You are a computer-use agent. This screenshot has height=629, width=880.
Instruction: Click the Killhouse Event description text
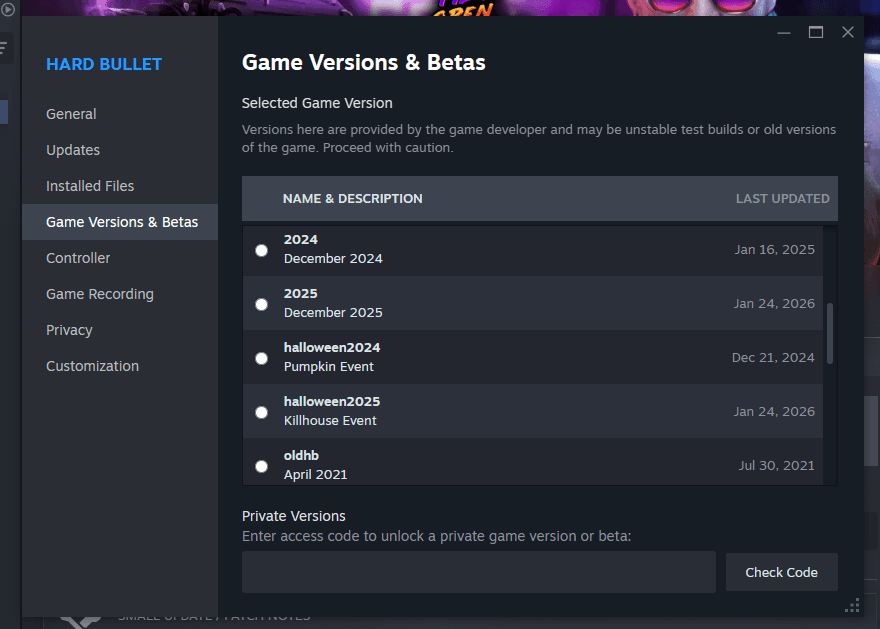pyautogui.click(x=330, y=420)
